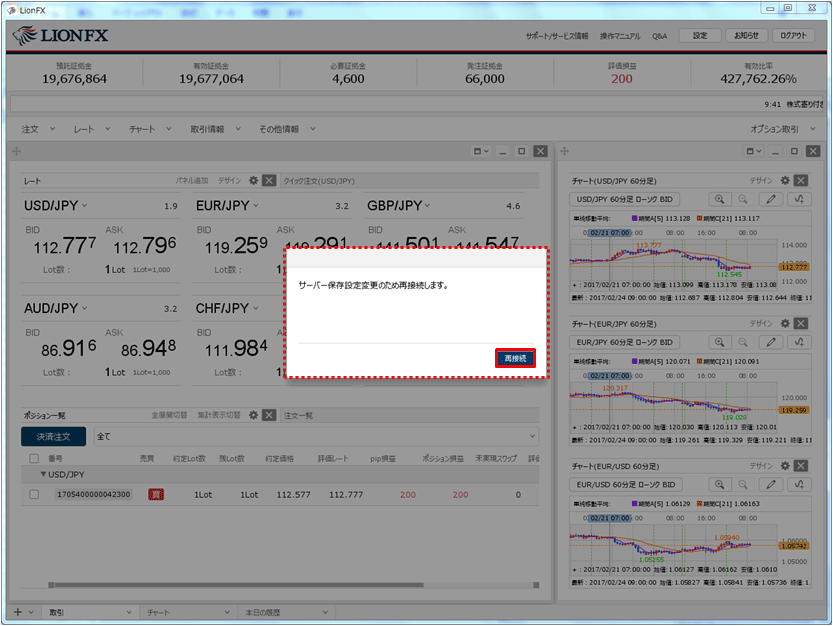Zoom in on EUR/USD chart

click(x=719, y=485)
